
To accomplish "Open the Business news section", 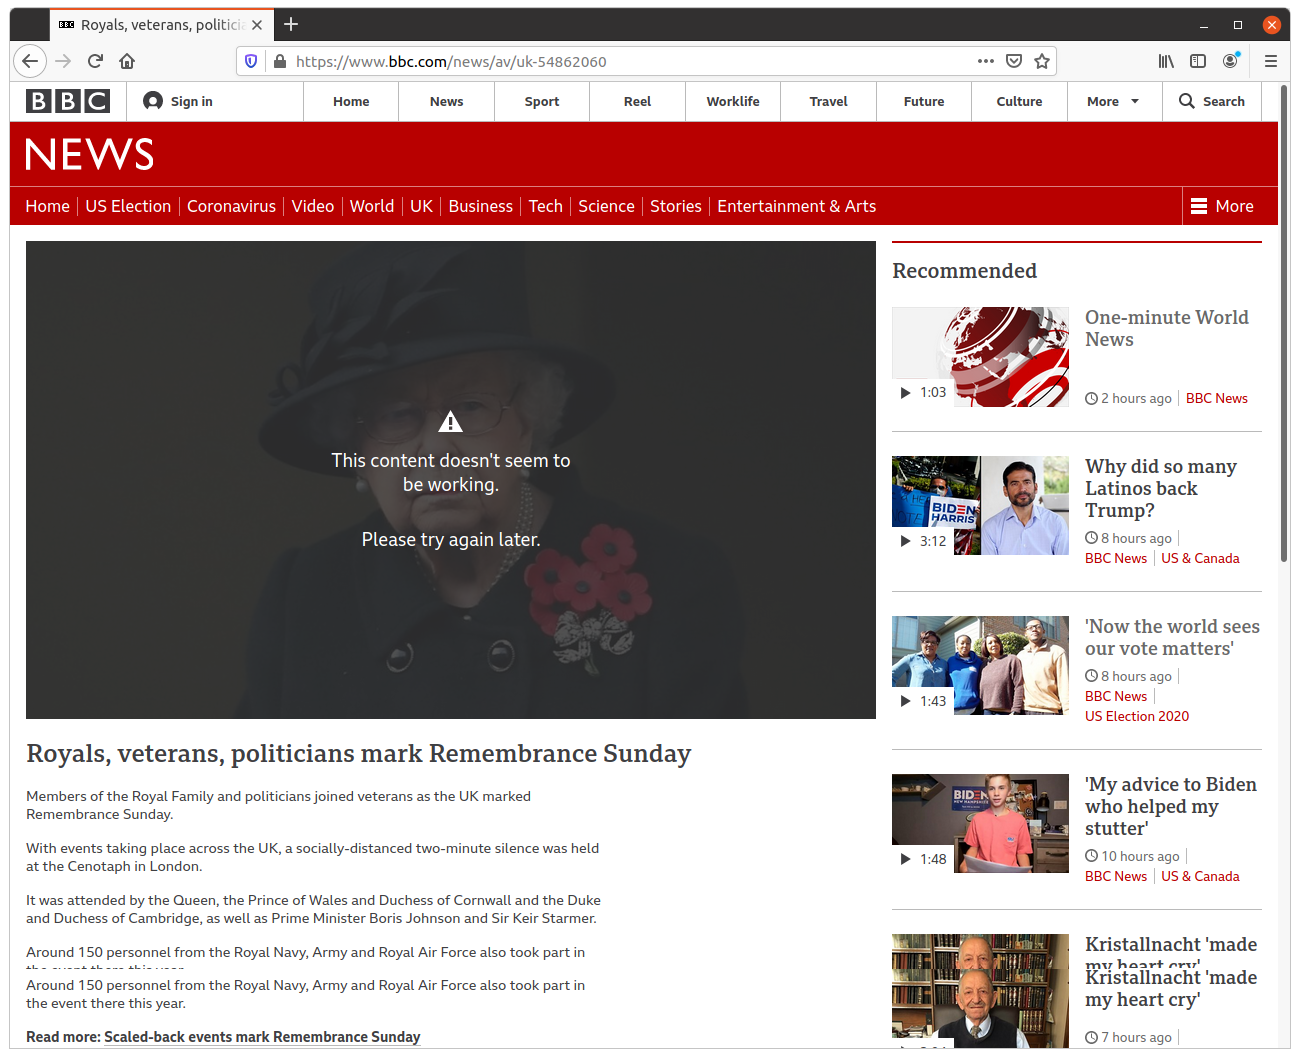I will point(480,206).
